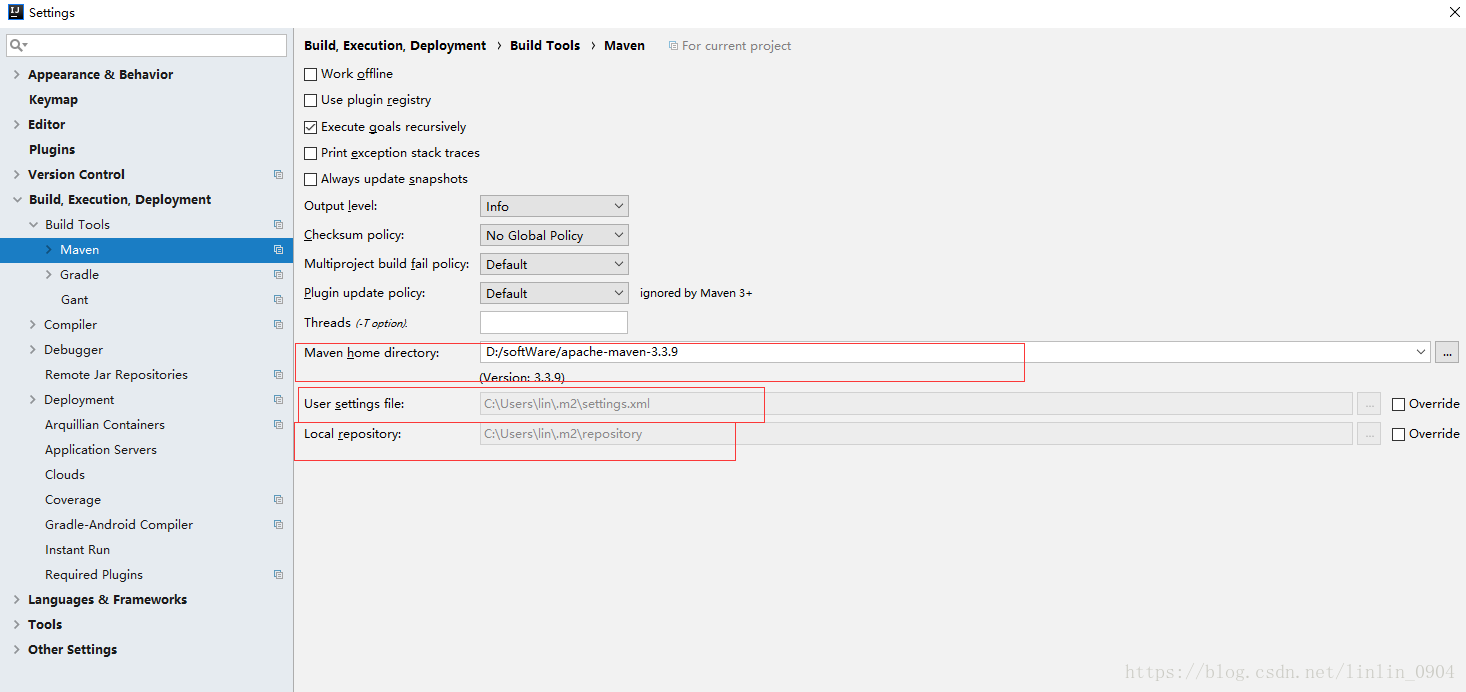Open Maven home directory dropdown arrow
The width and height of the screenshot is (1466, 692).
coord(1421,352)
